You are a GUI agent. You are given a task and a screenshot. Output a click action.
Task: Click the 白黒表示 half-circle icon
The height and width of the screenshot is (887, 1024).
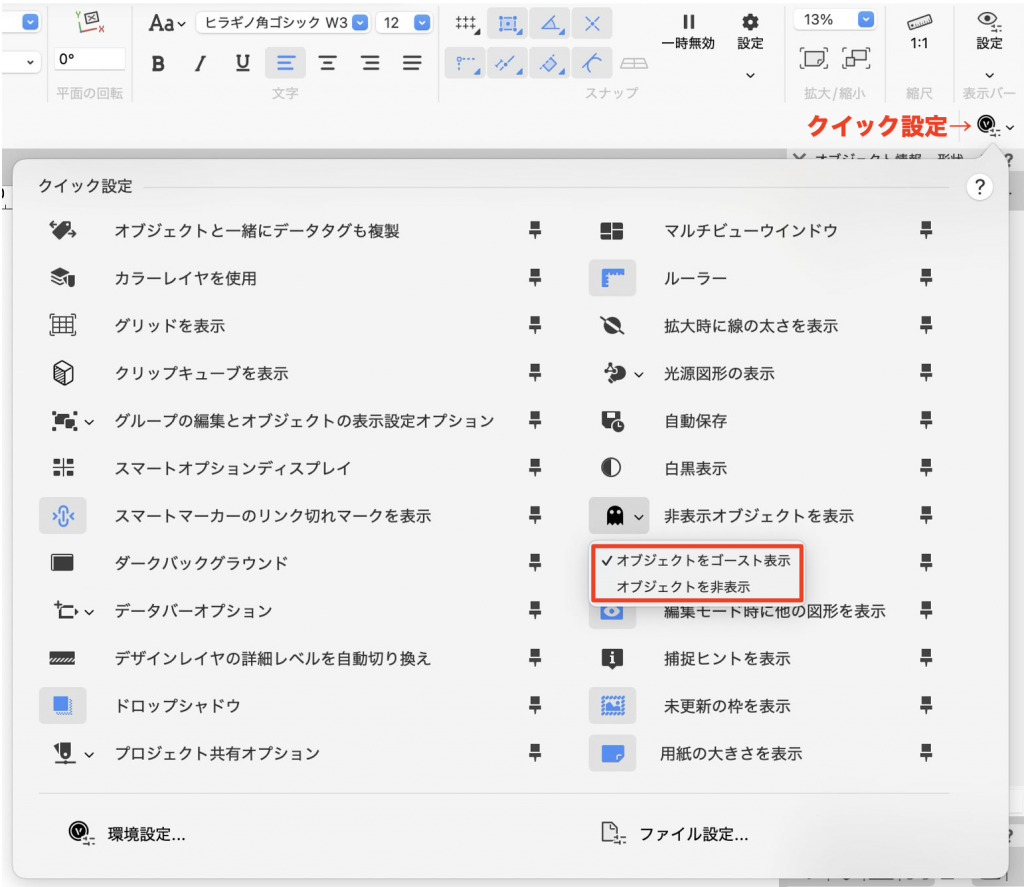[x=611, y=468]
